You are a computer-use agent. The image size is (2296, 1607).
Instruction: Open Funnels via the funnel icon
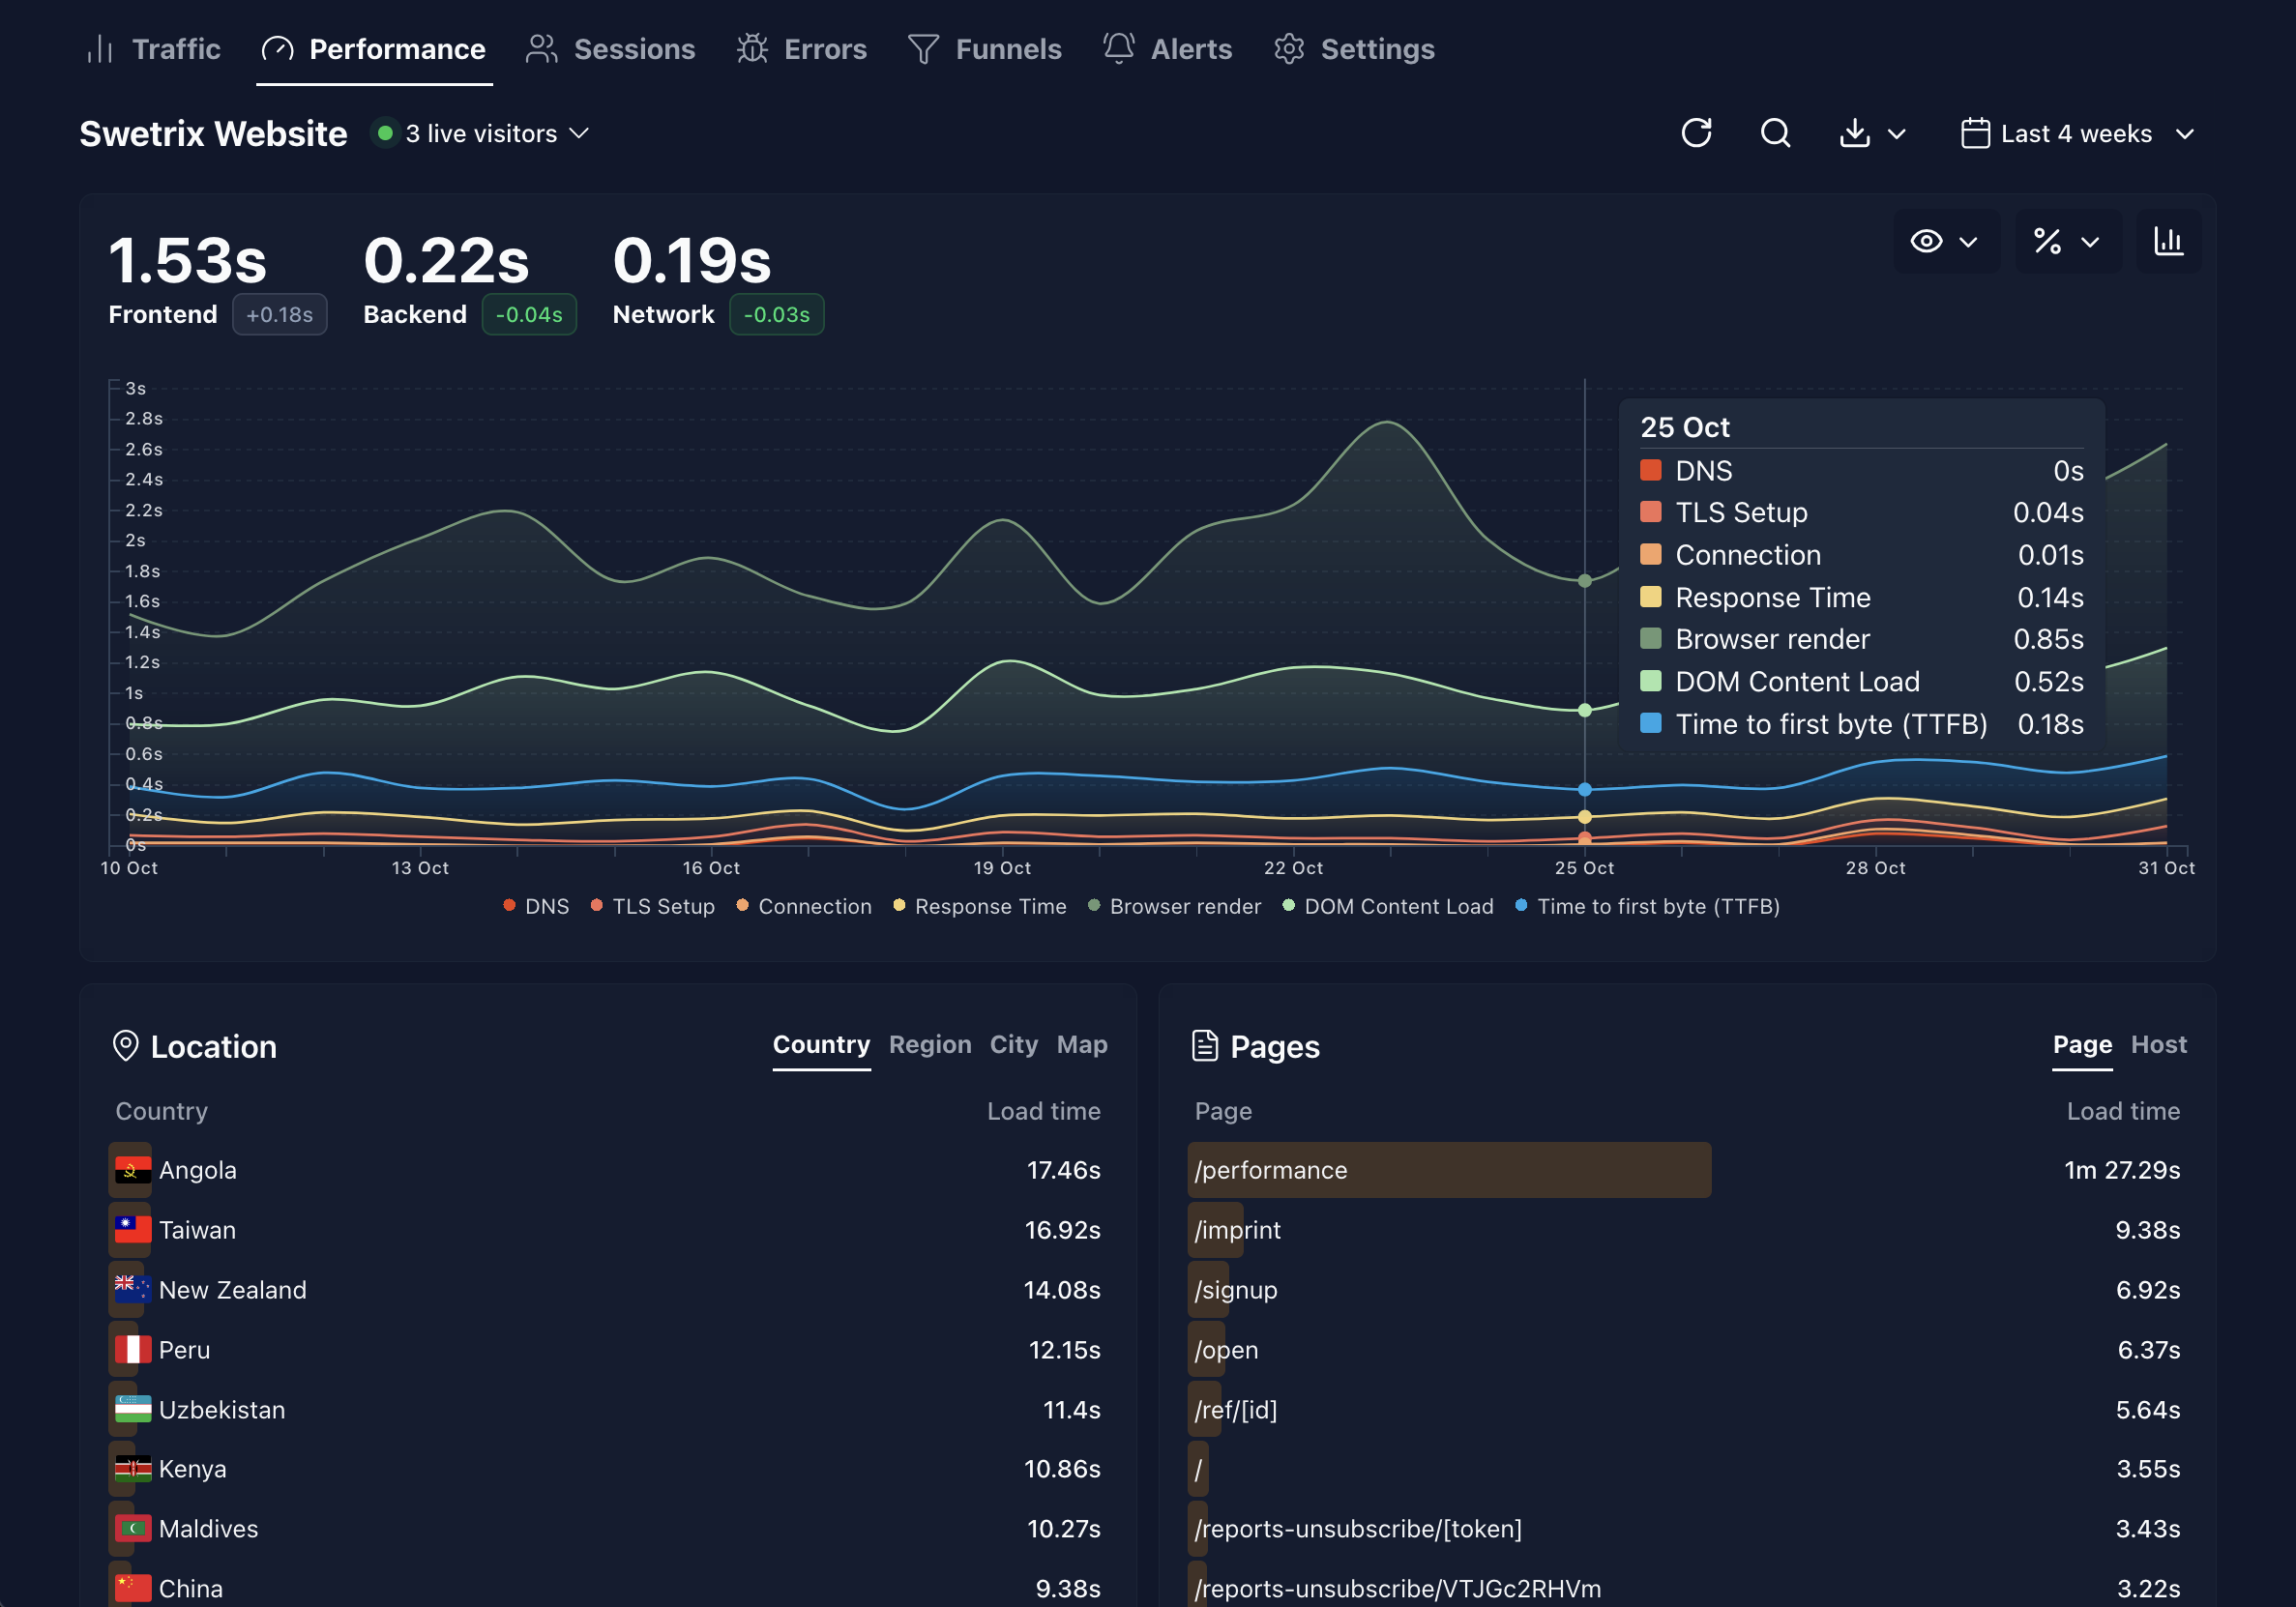(923, 48)
